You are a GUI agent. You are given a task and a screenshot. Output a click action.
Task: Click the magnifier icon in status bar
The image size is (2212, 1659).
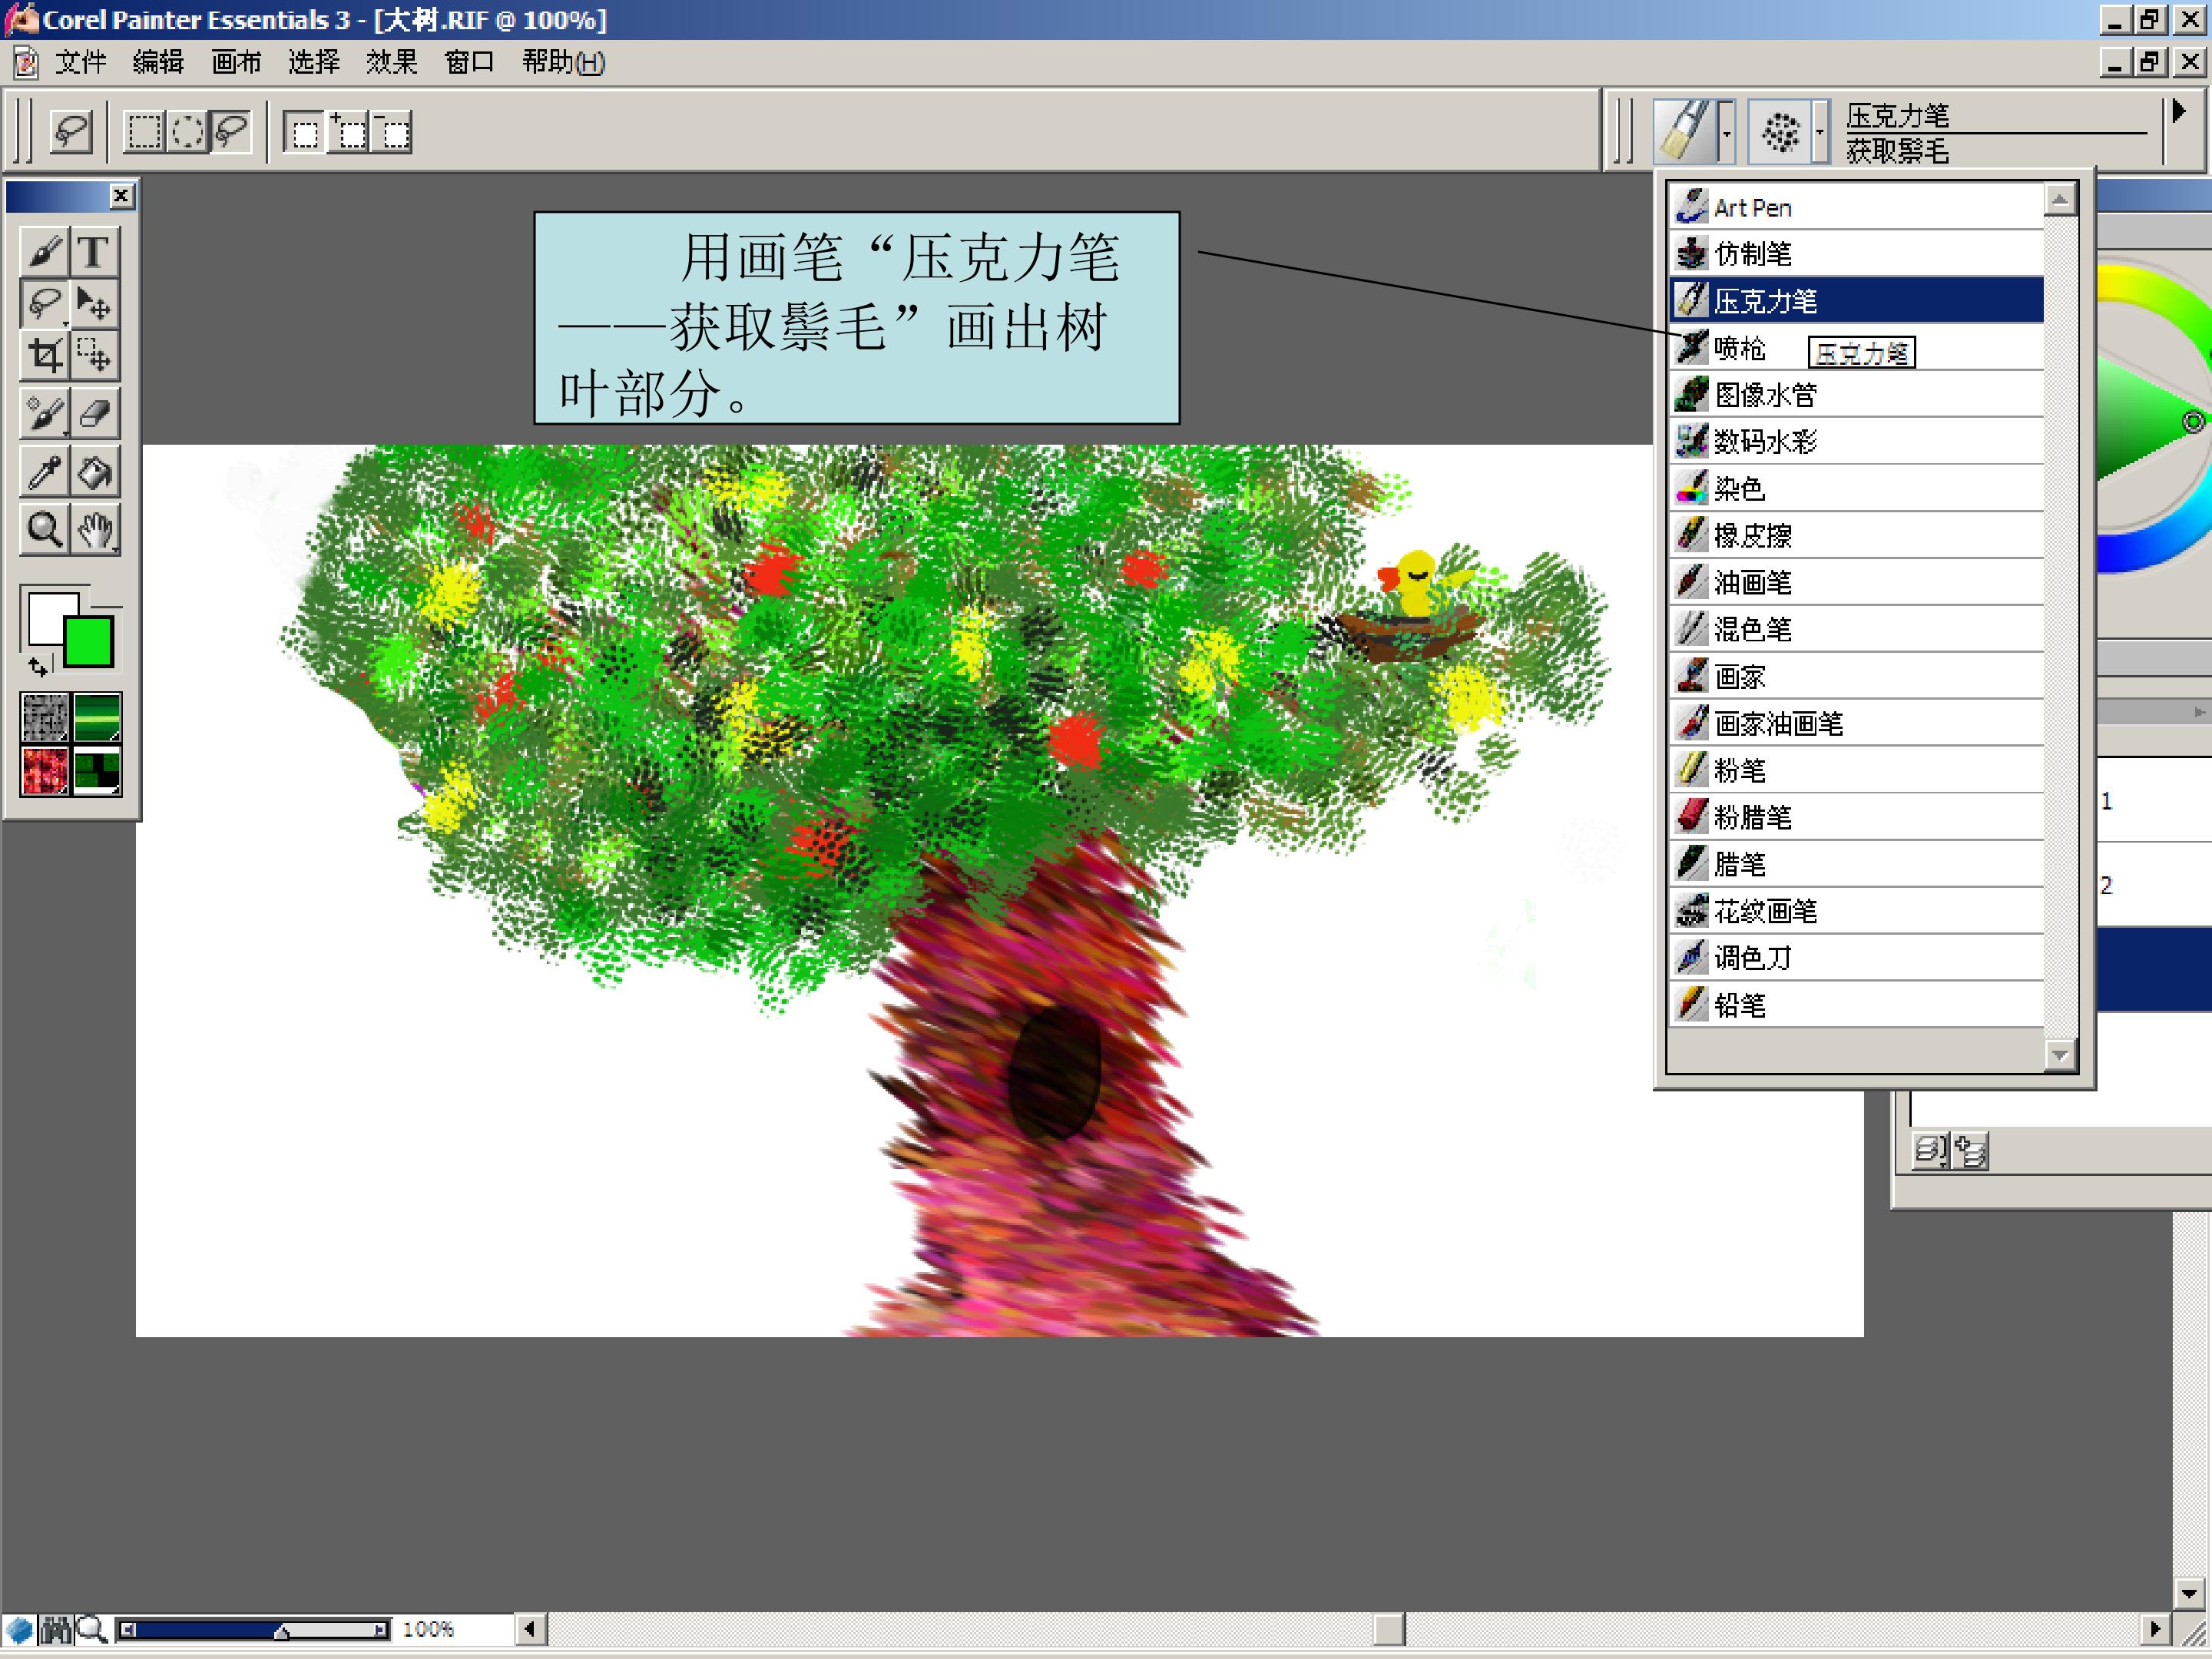(x=91, y=1630)
